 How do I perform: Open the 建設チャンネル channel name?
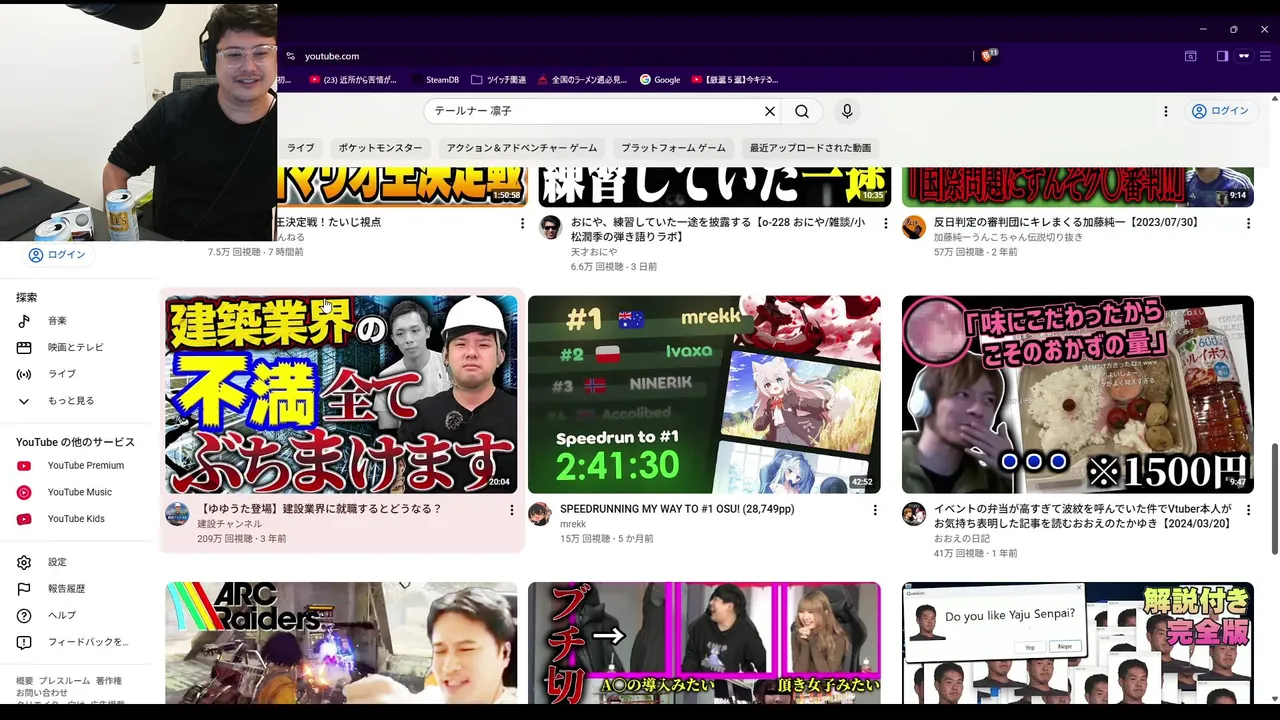[229, 524]
